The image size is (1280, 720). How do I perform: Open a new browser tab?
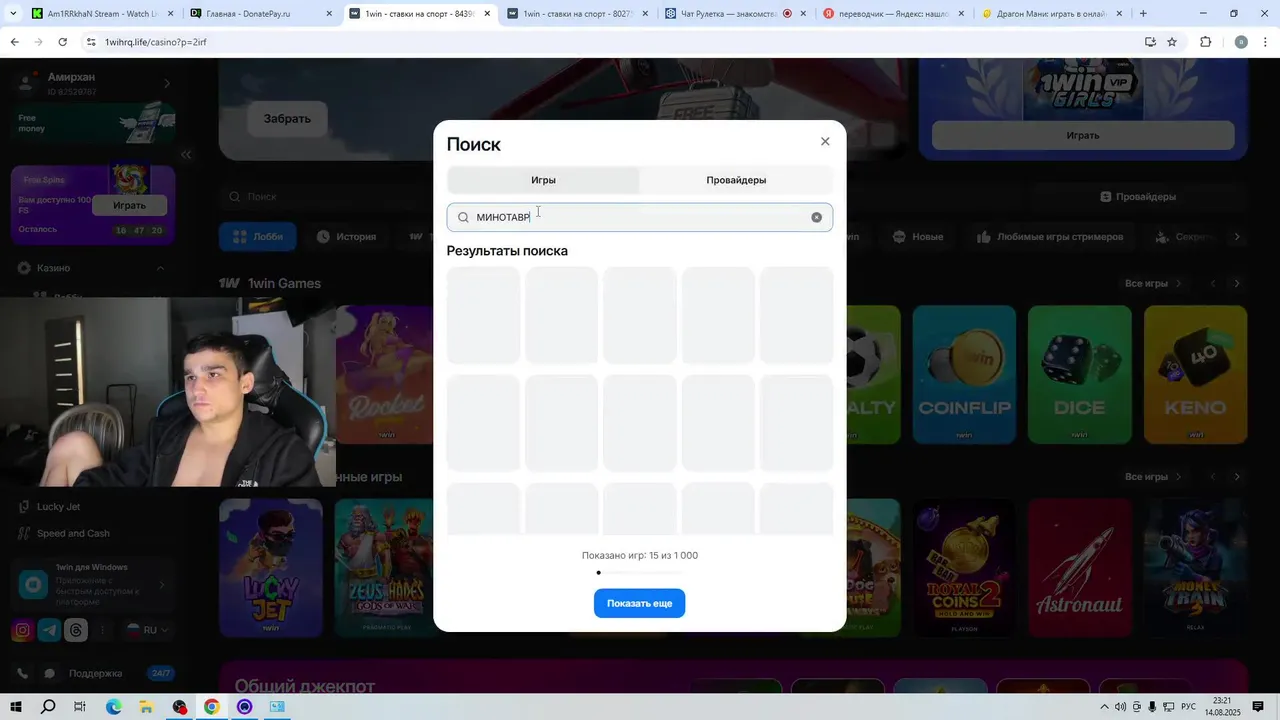(1143, 14)
